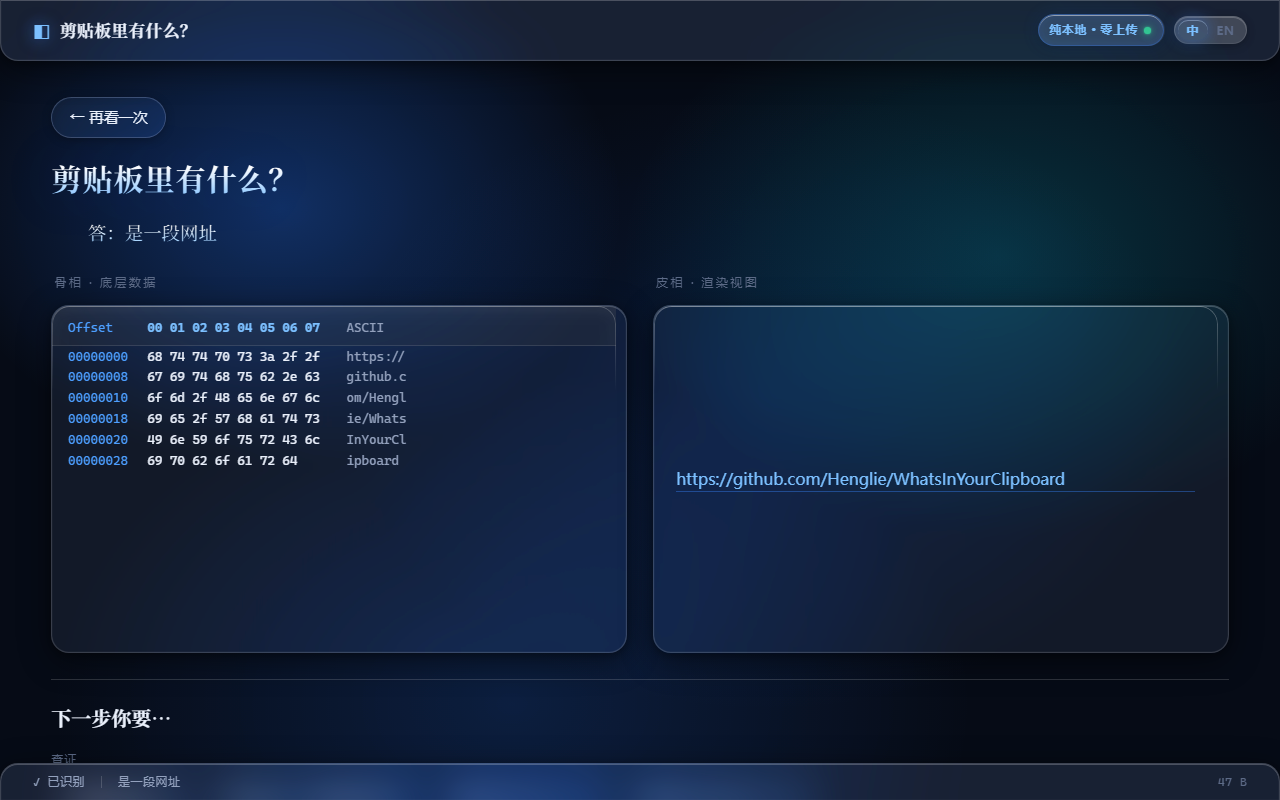Screen dimensions: 1280x800
Task: Click the 皮相 · 渲染视图 panel label
Action: coord(706,283)
